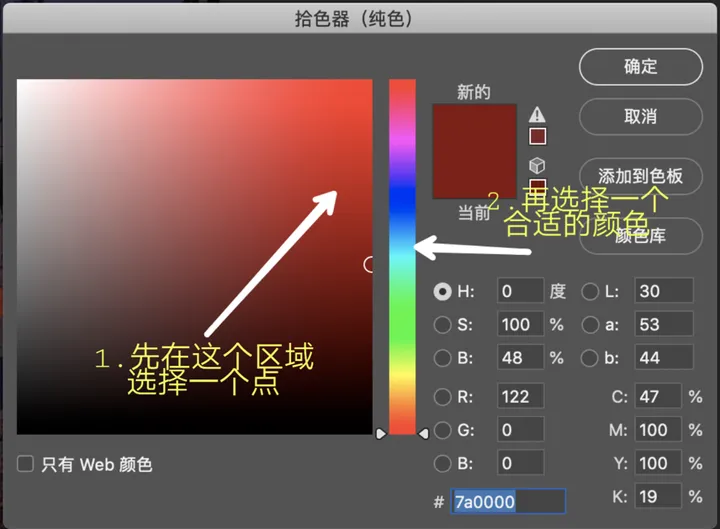Screen dimensions: 720x529
Task: Click the M magenta percentage field
Action: click(658, 429)
